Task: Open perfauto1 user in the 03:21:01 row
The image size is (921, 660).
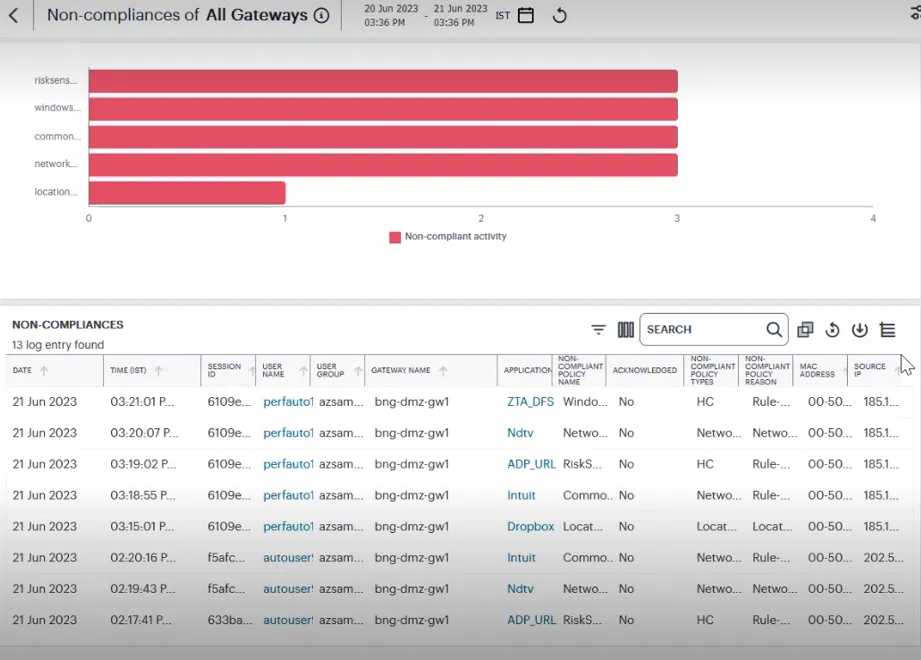Action: (288, 402)
